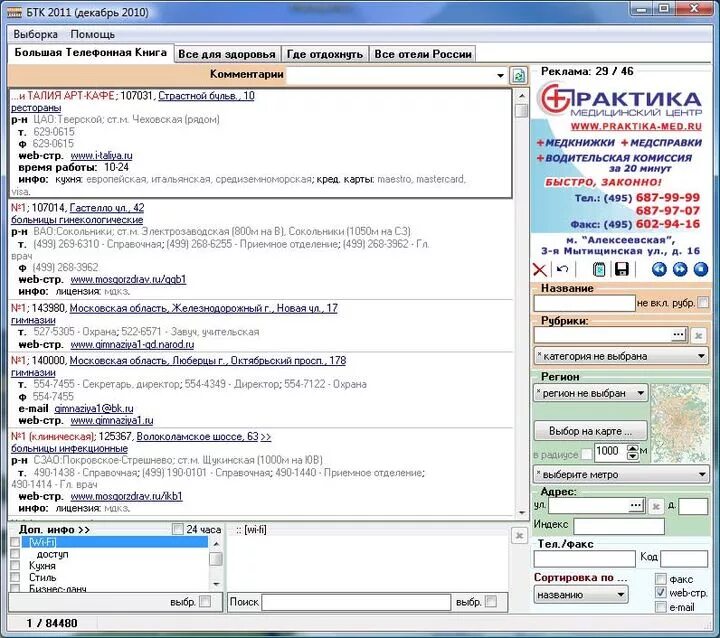Increase the radius spinner value

coord(633,448)
